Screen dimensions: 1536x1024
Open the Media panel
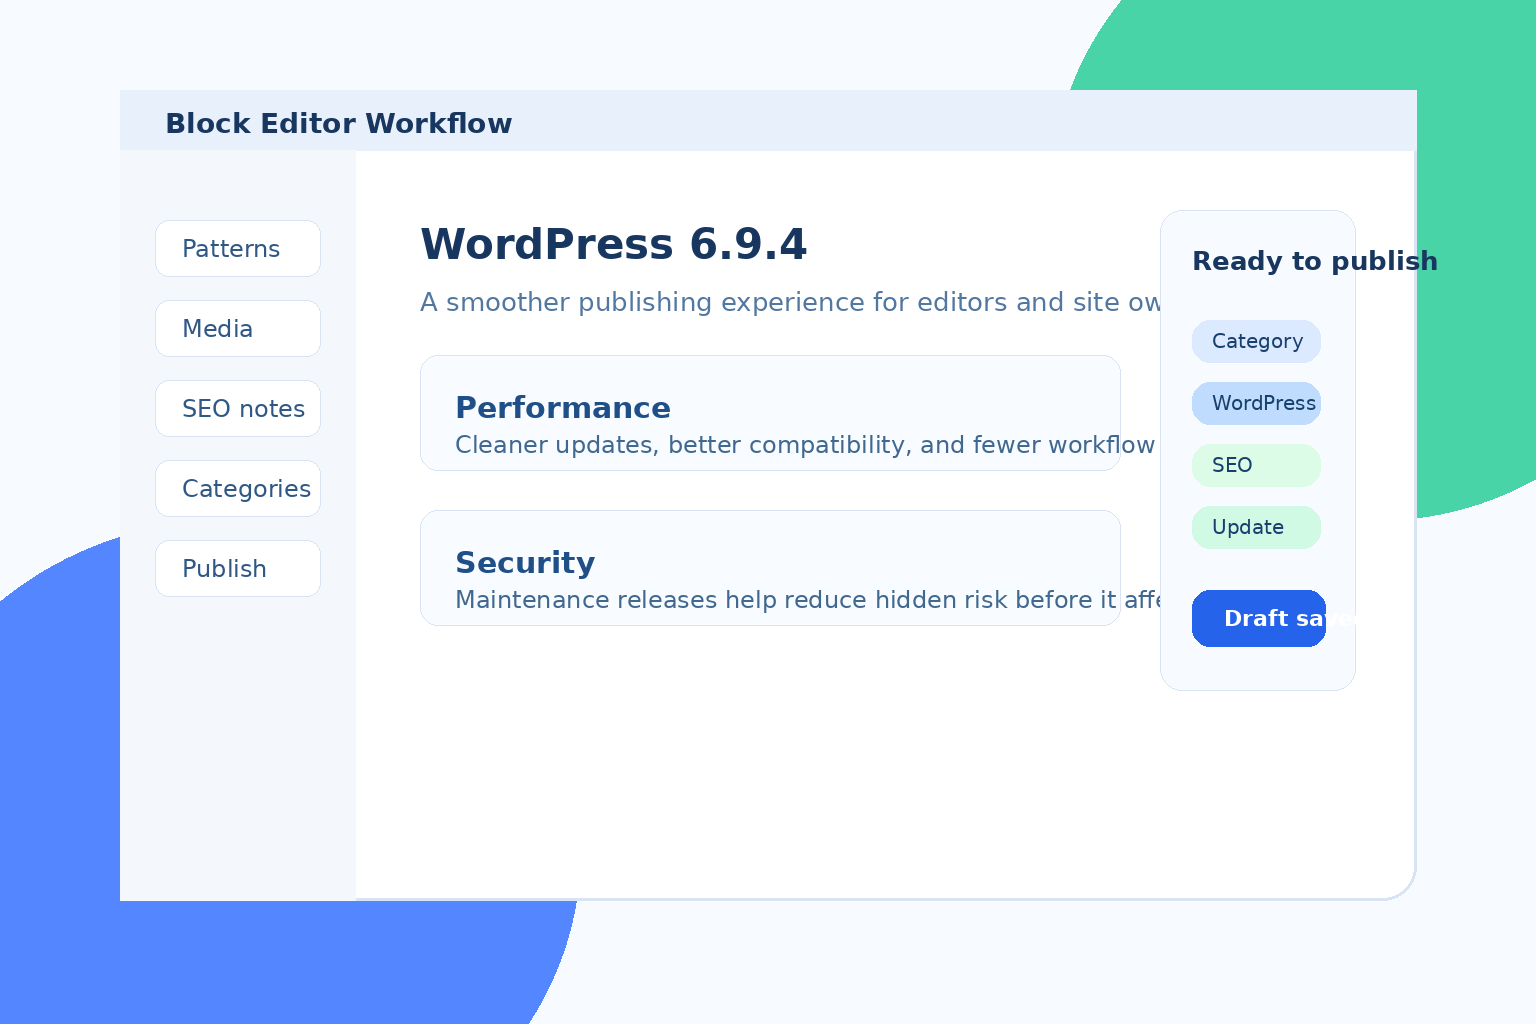237,328
